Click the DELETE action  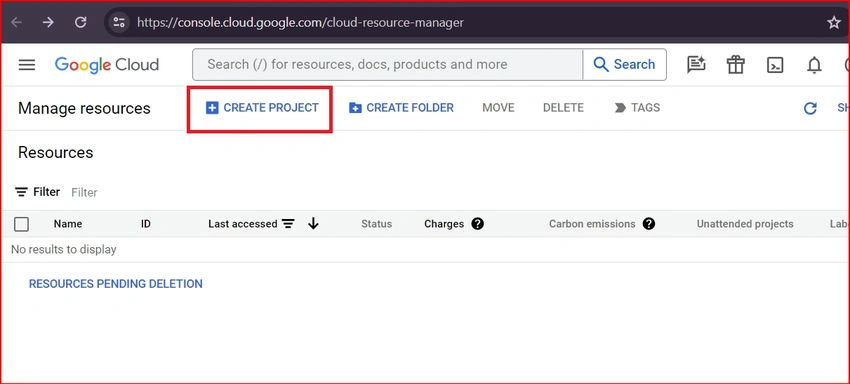563,108
